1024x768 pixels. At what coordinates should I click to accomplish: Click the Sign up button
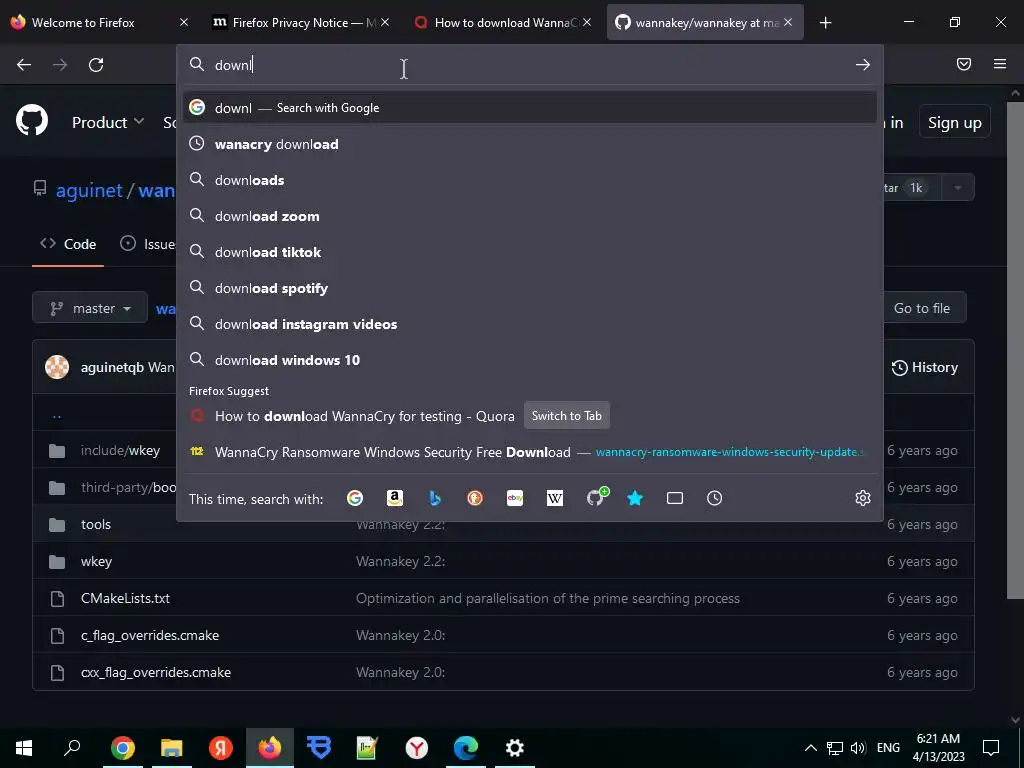click(x=954, y=122)
